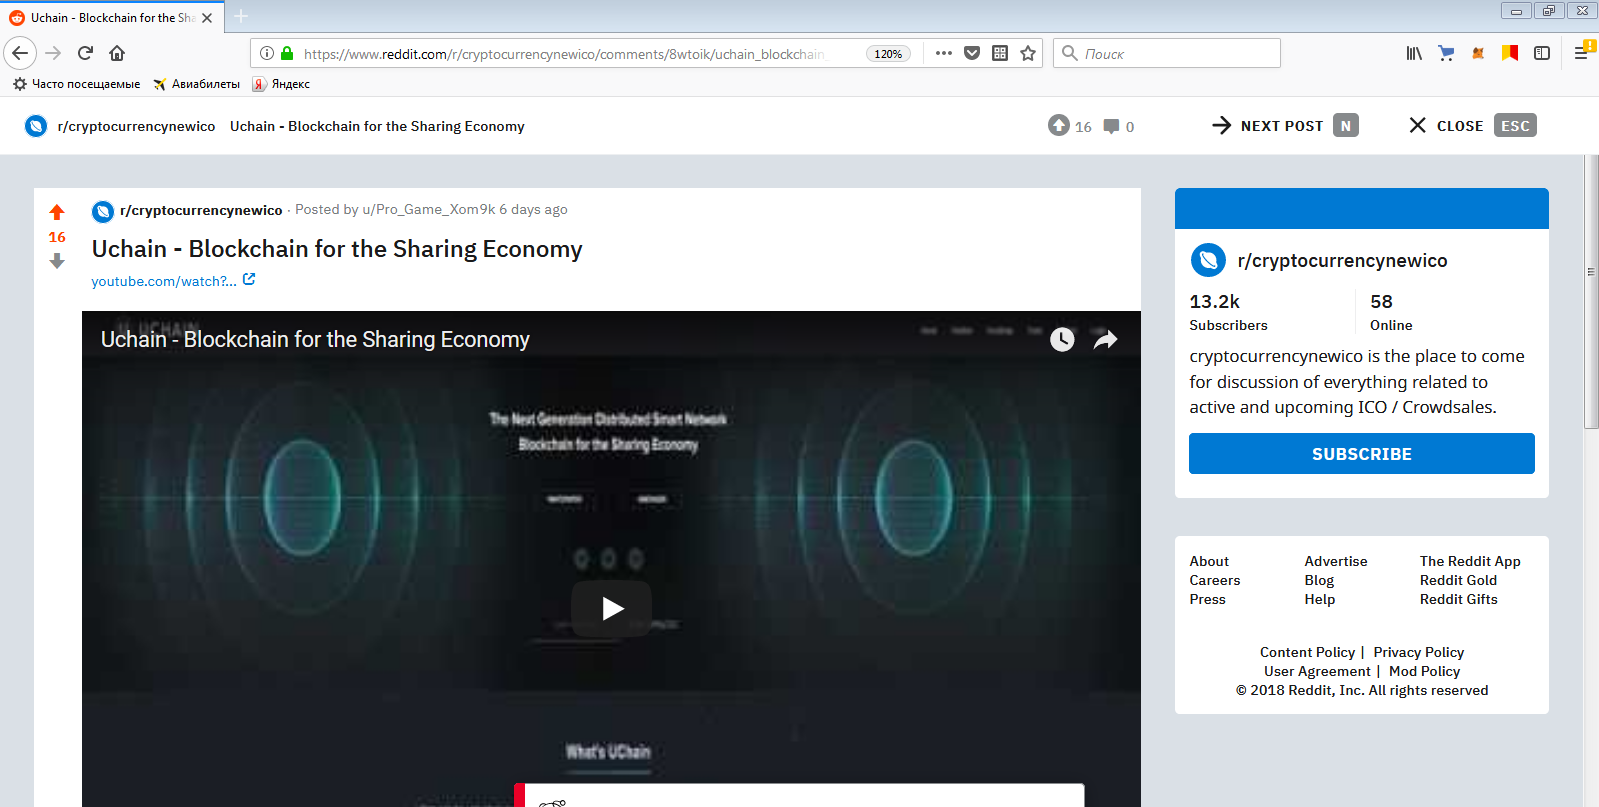Image resolution: width=1599 pixels, height=807 pixels.
Task: Open the Яндекс bookmark
Action: 281,84
